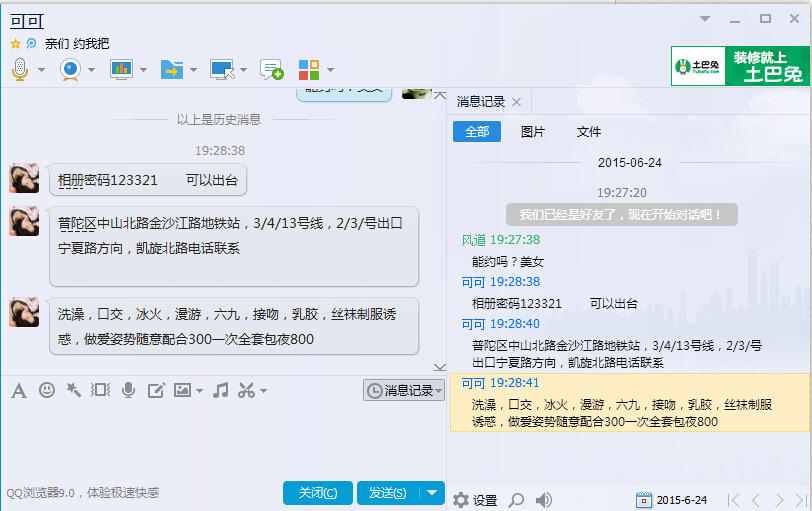The image size is (812, 511).
Task: Open the colorful apps grid icon
Action: pos(309,69)
